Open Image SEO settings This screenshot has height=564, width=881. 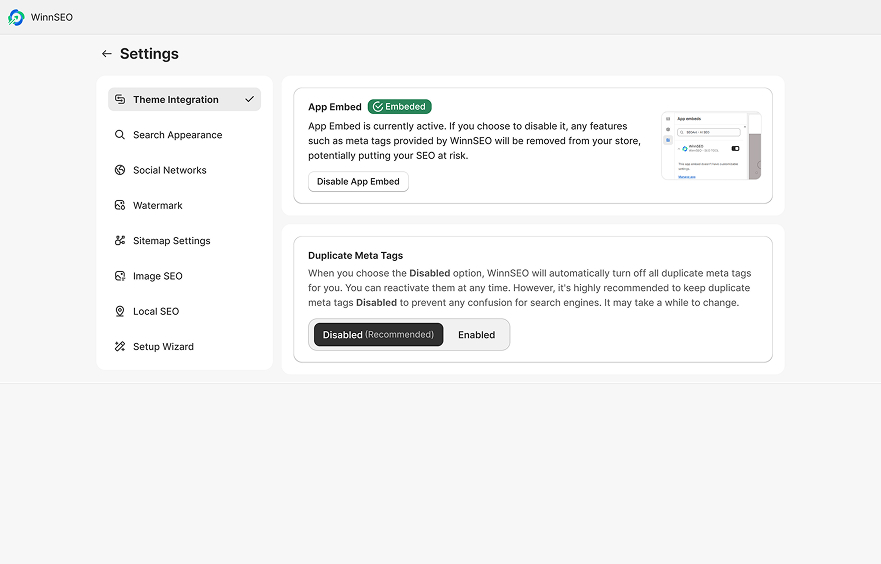click(x=184, y=276)
